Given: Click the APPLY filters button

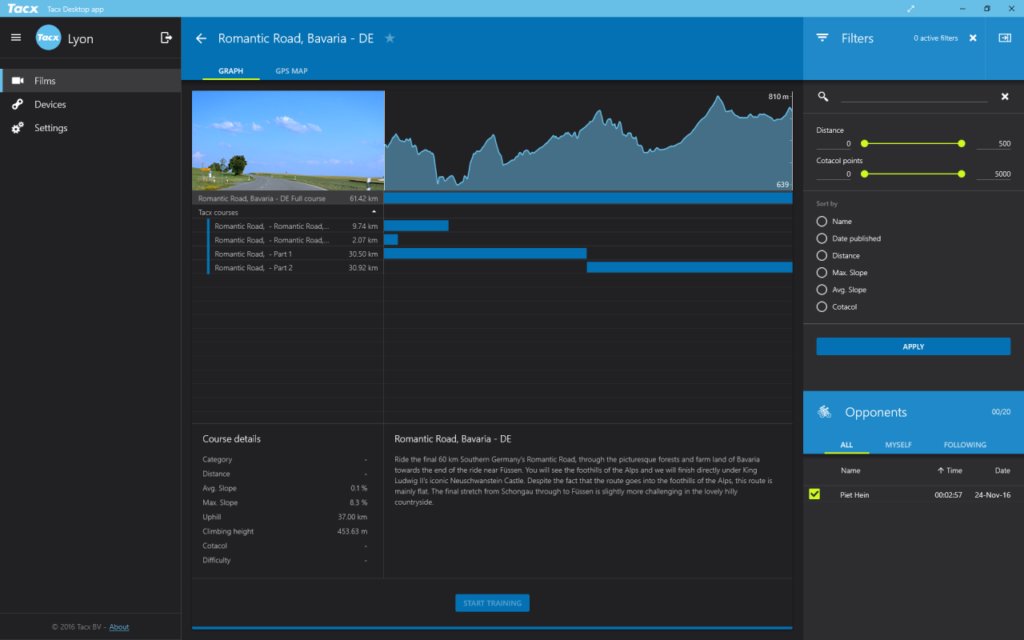Looking at the screenshot, I should click(x=913, y=346).
